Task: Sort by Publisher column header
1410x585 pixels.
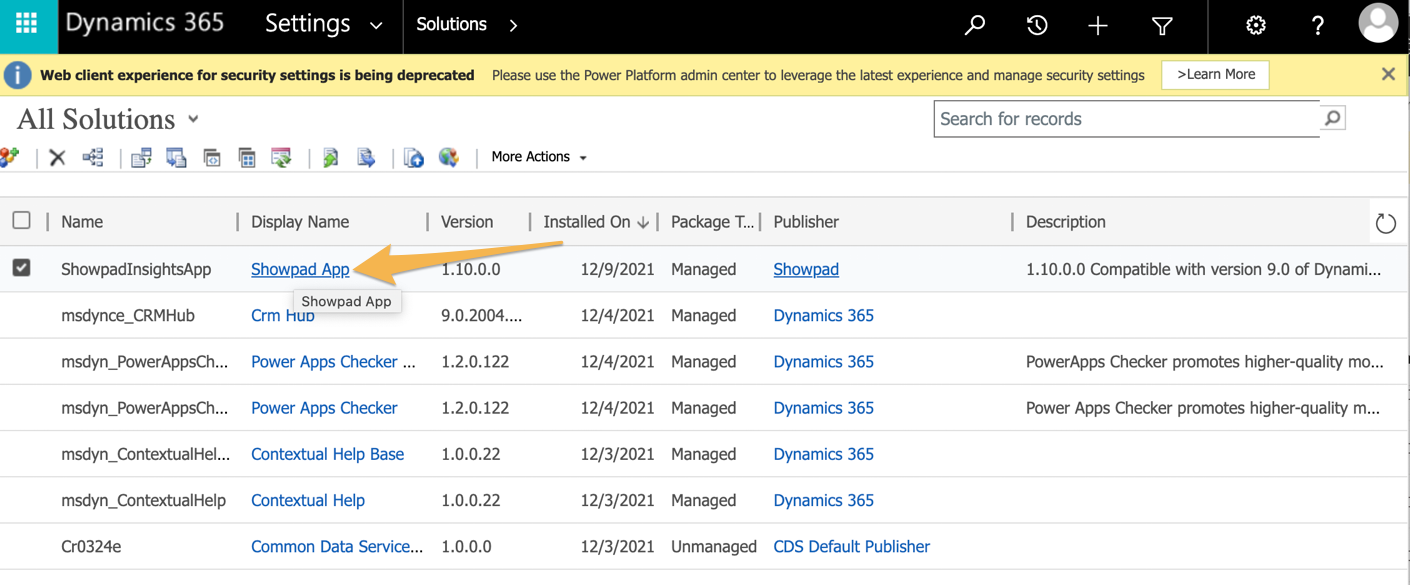Action: pos(806,222)
